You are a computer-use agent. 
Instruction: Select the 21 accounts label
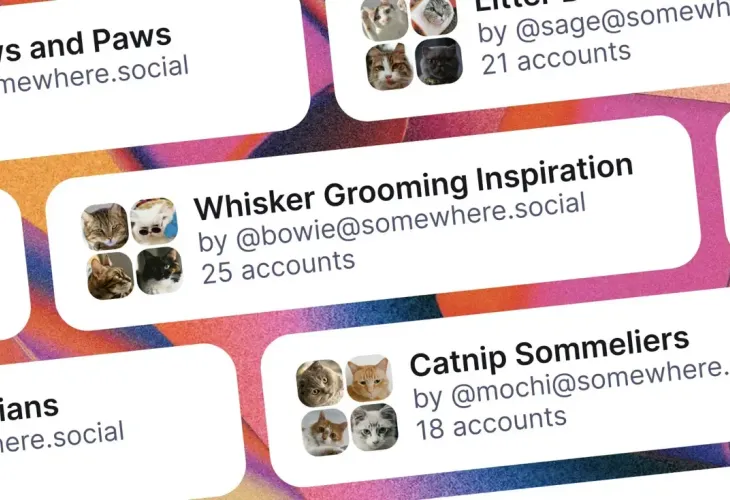556,58
